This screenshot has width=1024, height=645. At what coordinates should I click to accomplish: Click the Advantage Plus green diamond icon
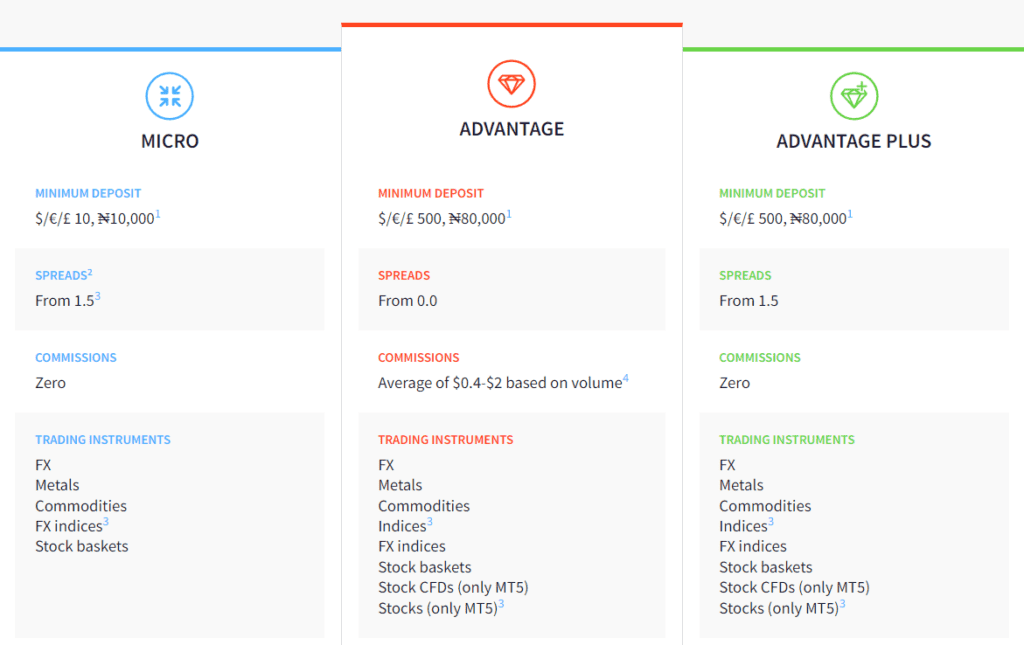[x=853, y=96]
